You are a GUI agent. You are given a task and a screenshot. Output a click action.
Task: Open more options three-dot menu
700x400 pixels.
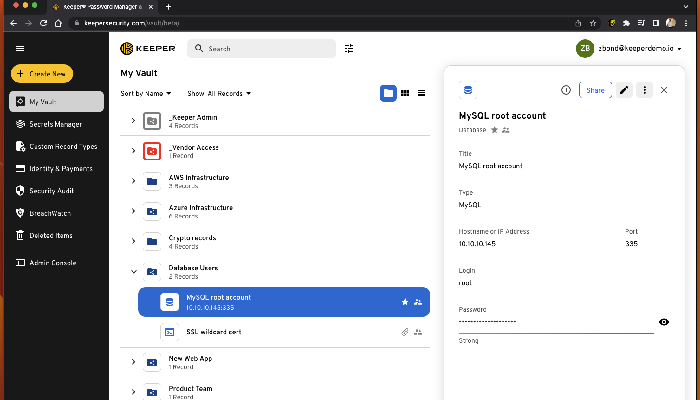click(x=644, y=90)
